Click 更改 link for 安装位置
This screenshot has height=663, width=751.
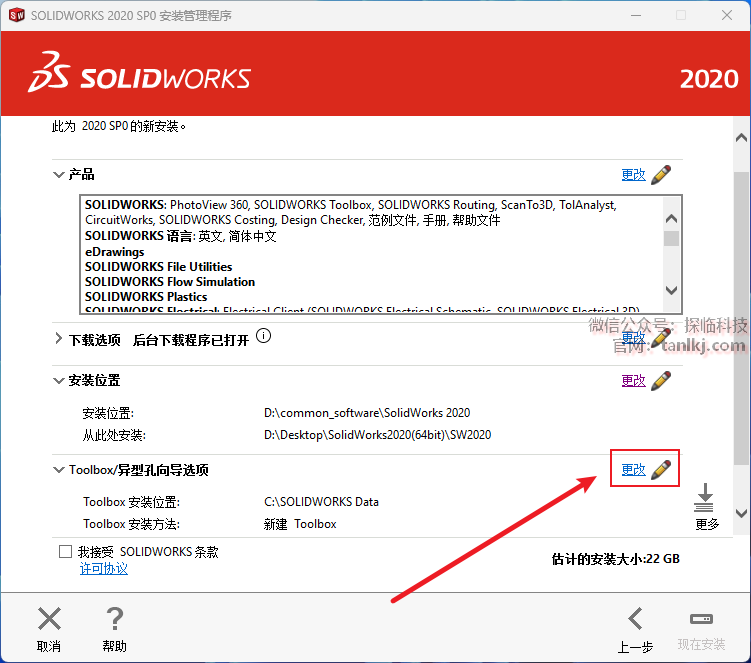tap(634, 381)
